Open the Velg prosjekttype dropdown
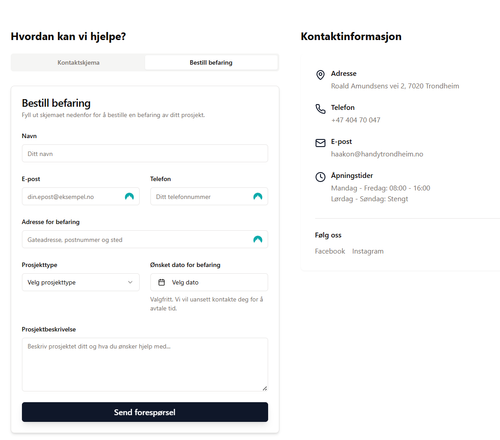The image size is (500, 440). (81, 282)
